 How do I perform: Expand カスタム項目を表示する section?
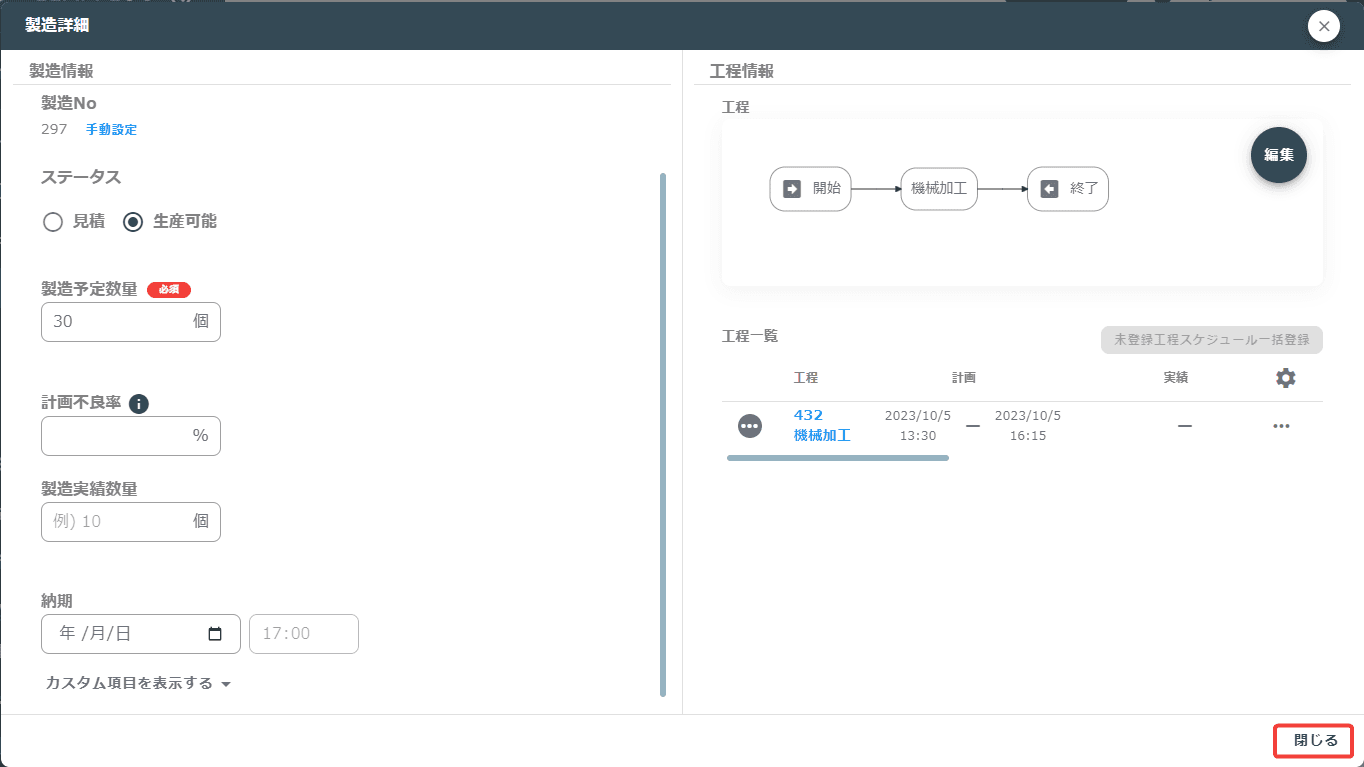pos(138,683)
